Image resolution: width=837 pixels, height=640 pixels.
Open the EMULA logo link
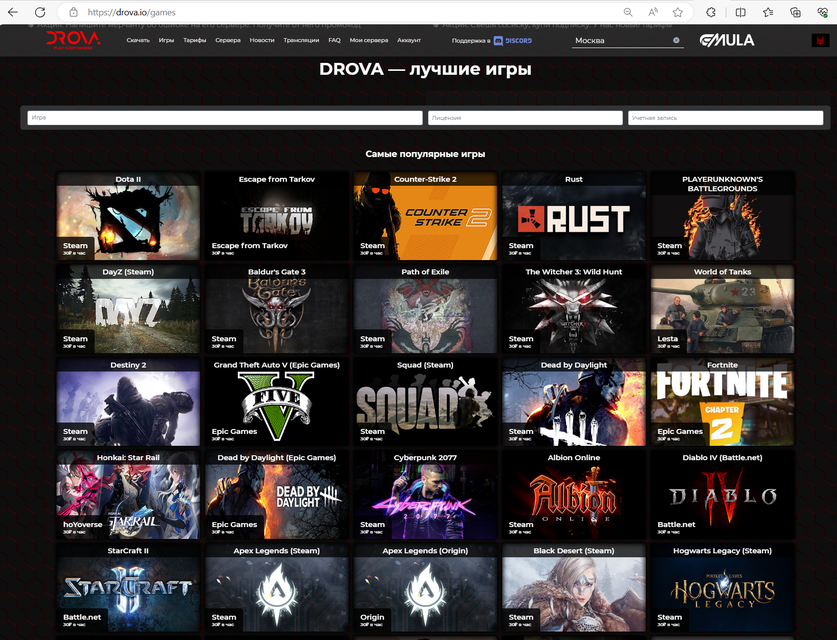727,40
